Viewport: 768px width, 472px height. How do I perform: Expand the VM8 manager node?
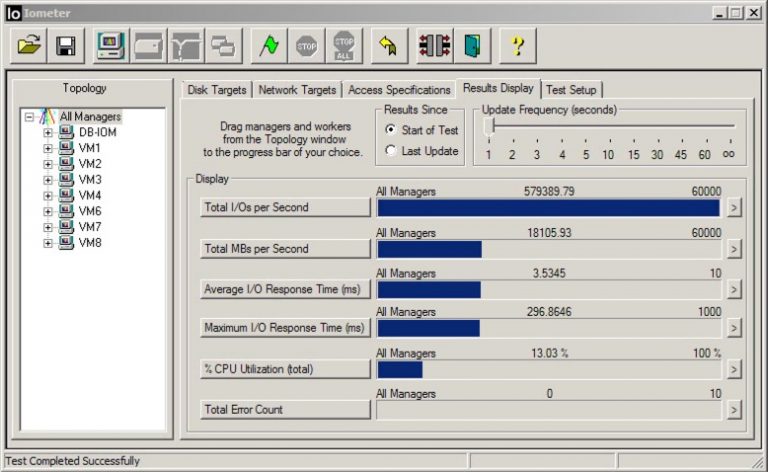(48, 243)
